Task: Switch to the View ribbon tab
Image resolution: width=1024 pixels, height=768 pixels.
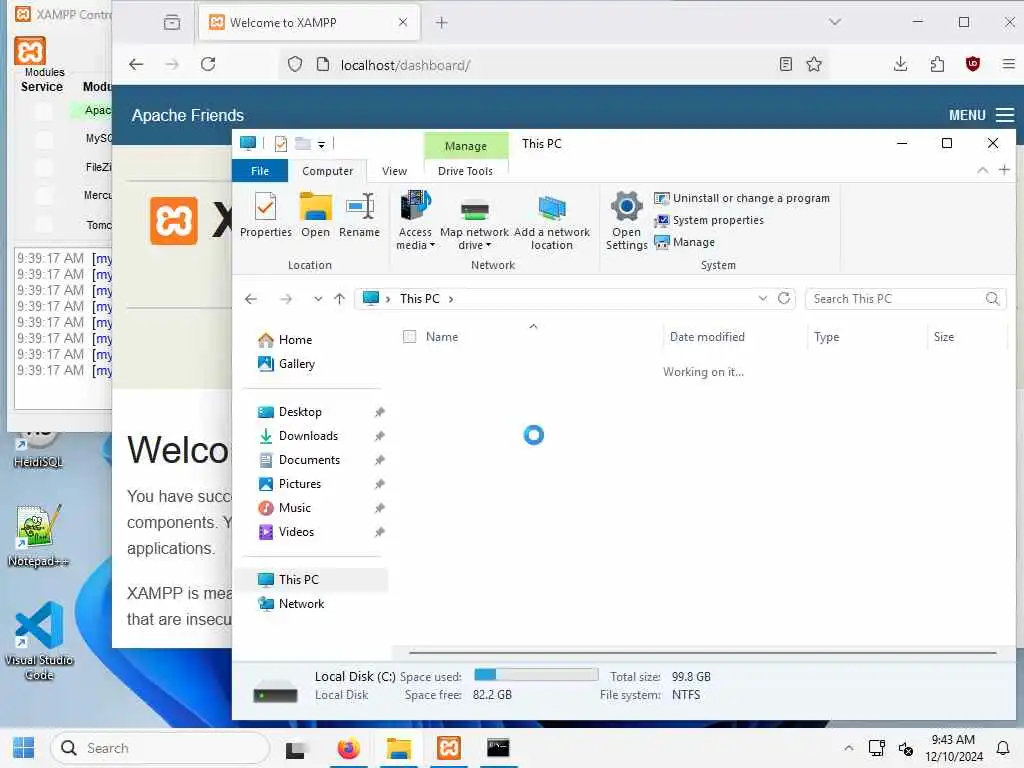Action: pos(394,170)
